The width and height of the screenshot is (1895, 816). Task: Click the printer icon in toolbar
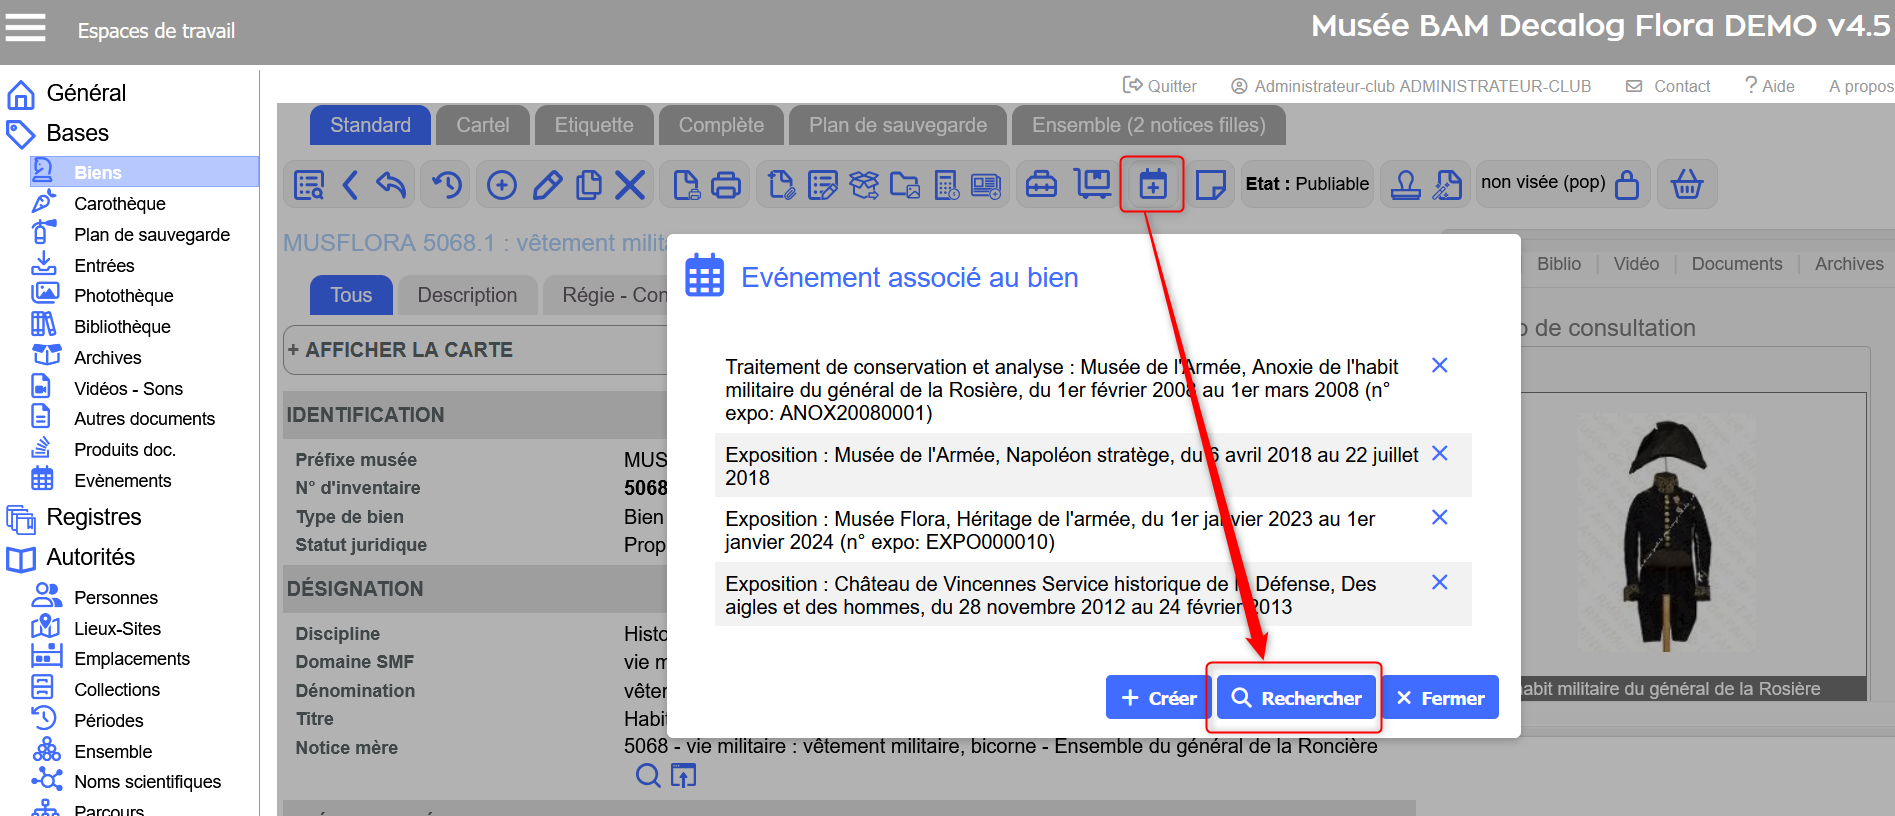[726, 185]
